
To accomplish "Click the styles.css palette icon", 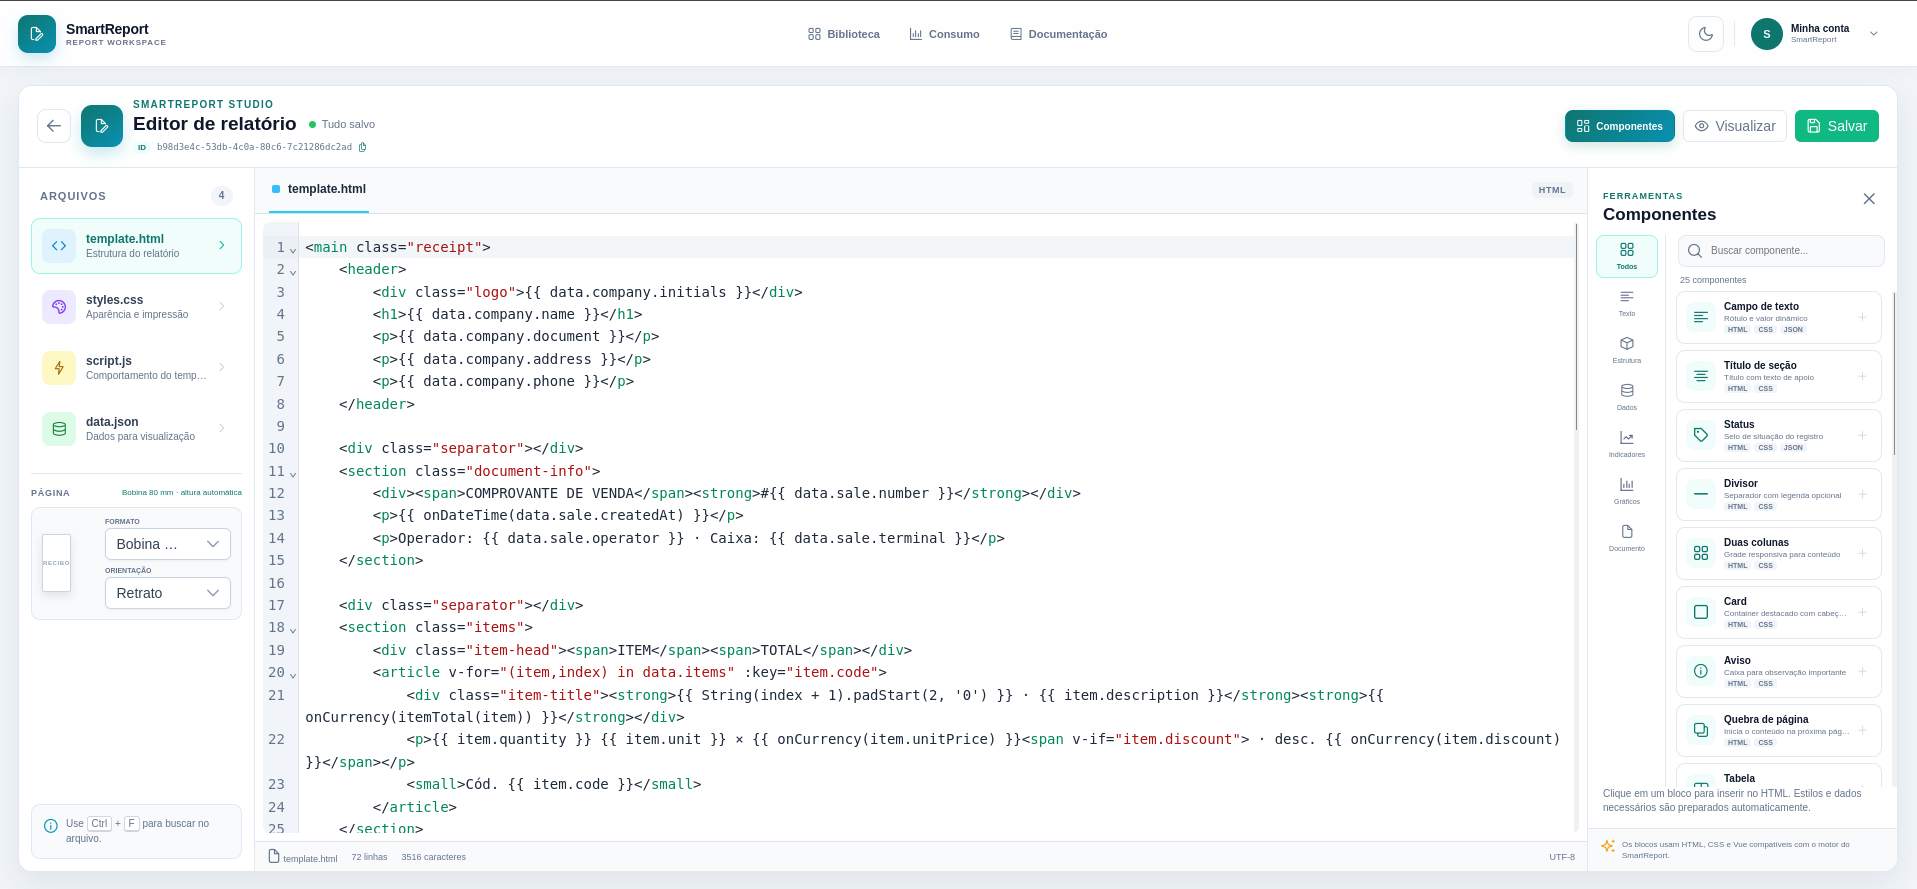I will click(x=59, y=307).
